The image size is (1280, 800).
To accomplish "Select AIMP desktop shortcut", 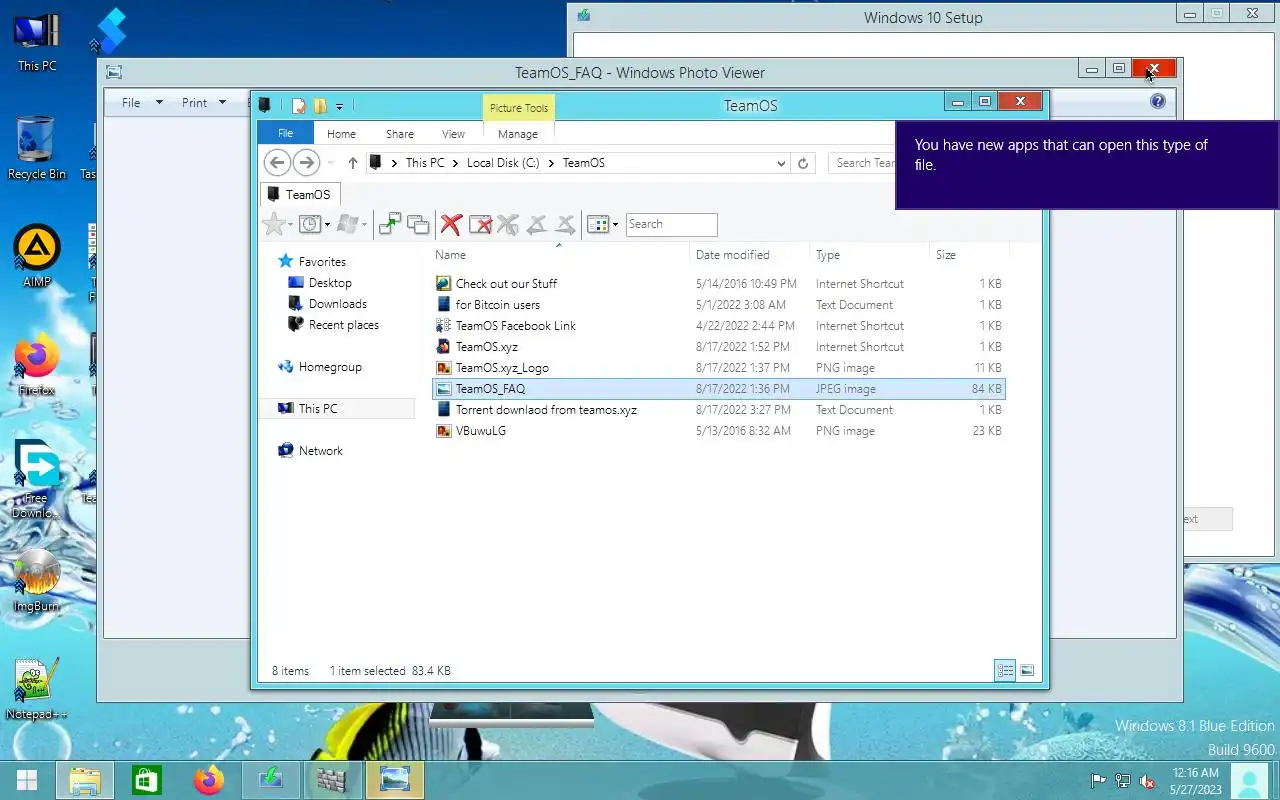I will (37, 256).
